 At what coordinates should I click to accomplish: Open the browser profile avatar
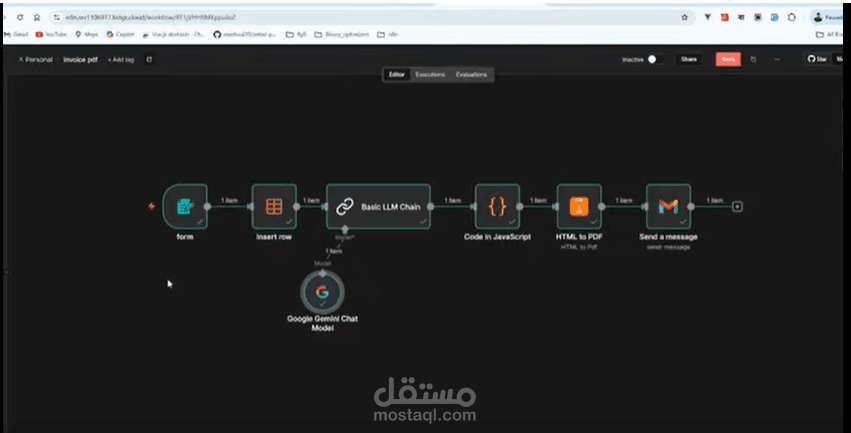(x=818, y=17)
